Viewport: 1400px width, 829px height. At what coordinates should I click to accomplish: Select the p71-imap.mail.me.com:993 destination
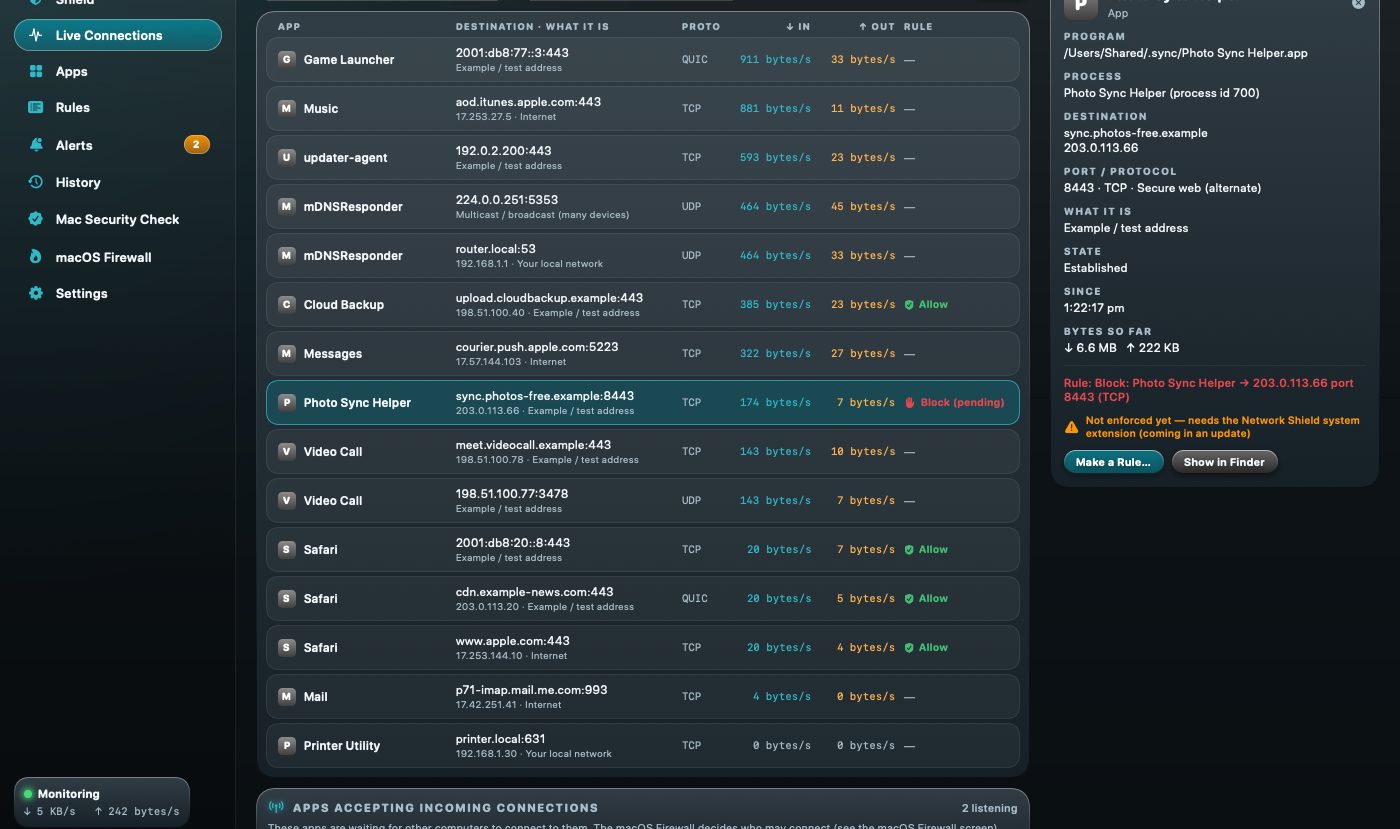tap(531, 690)
